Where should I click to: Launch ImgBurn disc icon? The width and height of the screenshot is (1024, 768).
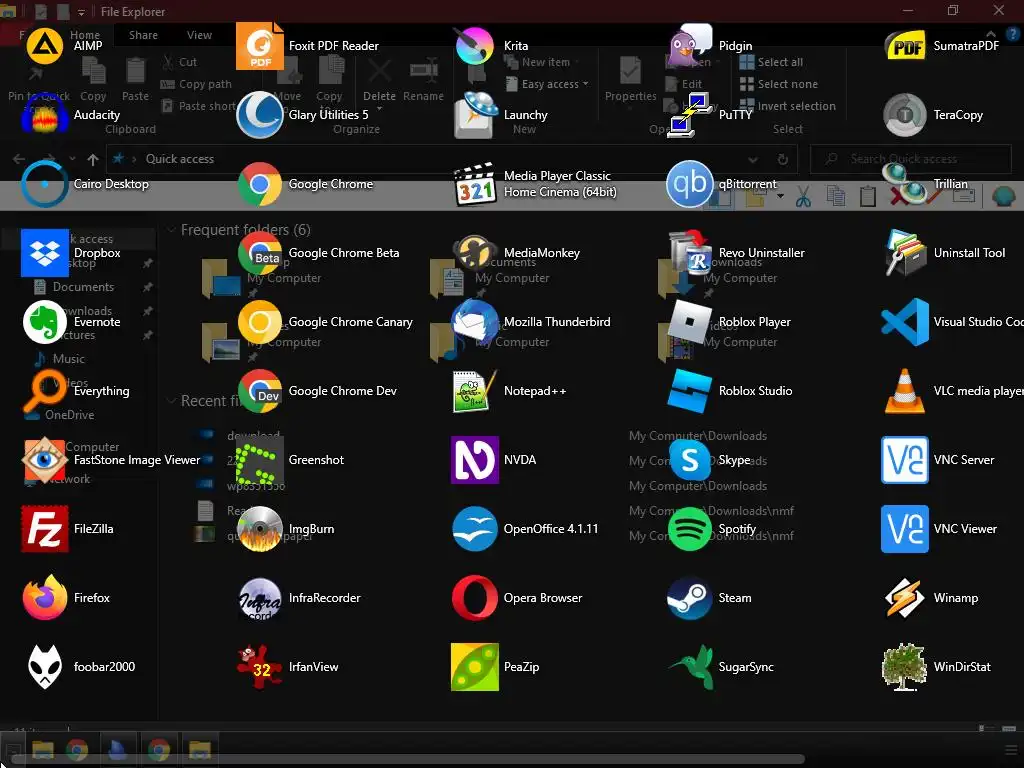260,529
